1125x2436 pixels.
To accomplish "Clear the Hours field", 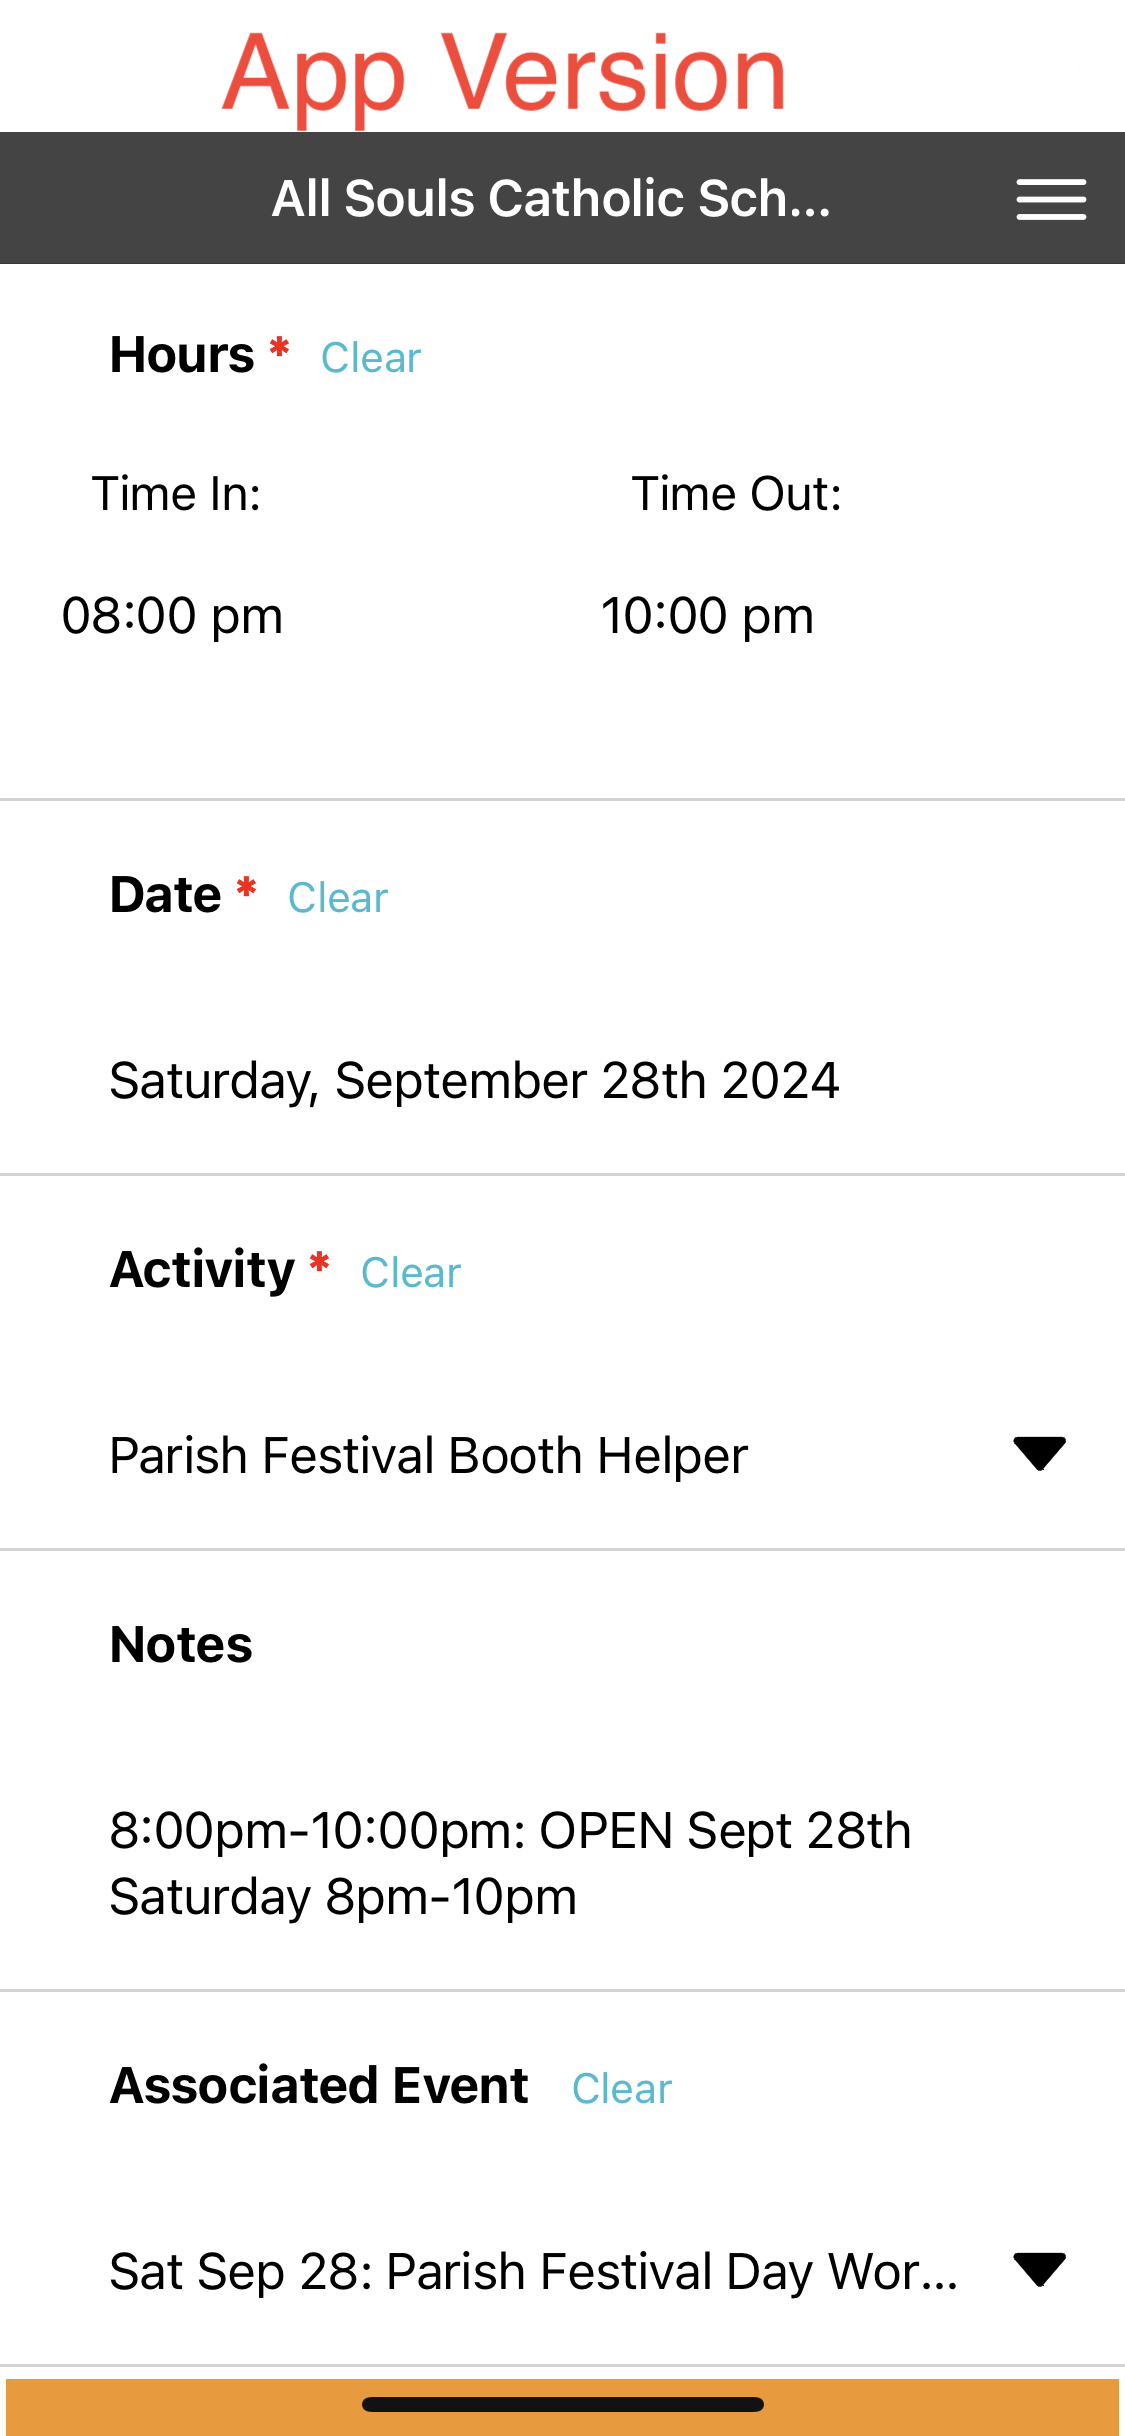I will click(371, 358).
